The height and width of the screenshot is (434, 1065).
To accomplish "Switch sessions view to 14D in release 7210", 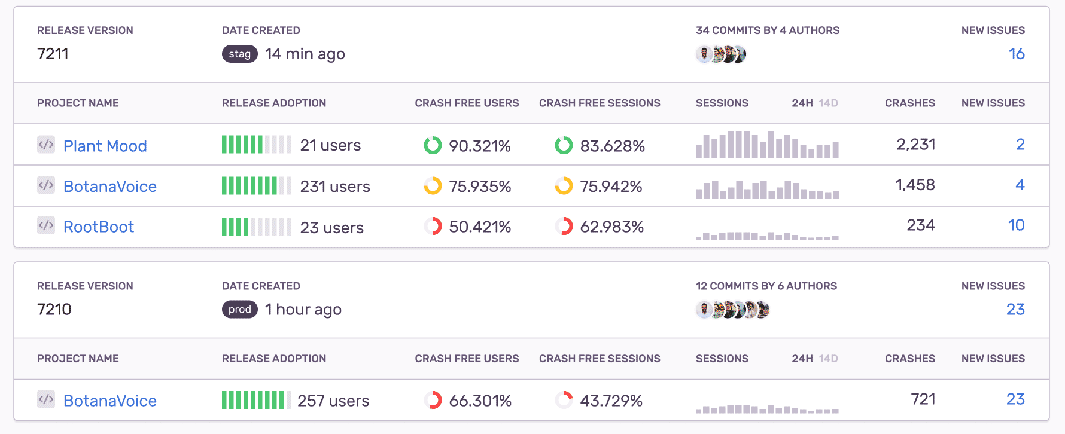I will [x=829, y=358].
